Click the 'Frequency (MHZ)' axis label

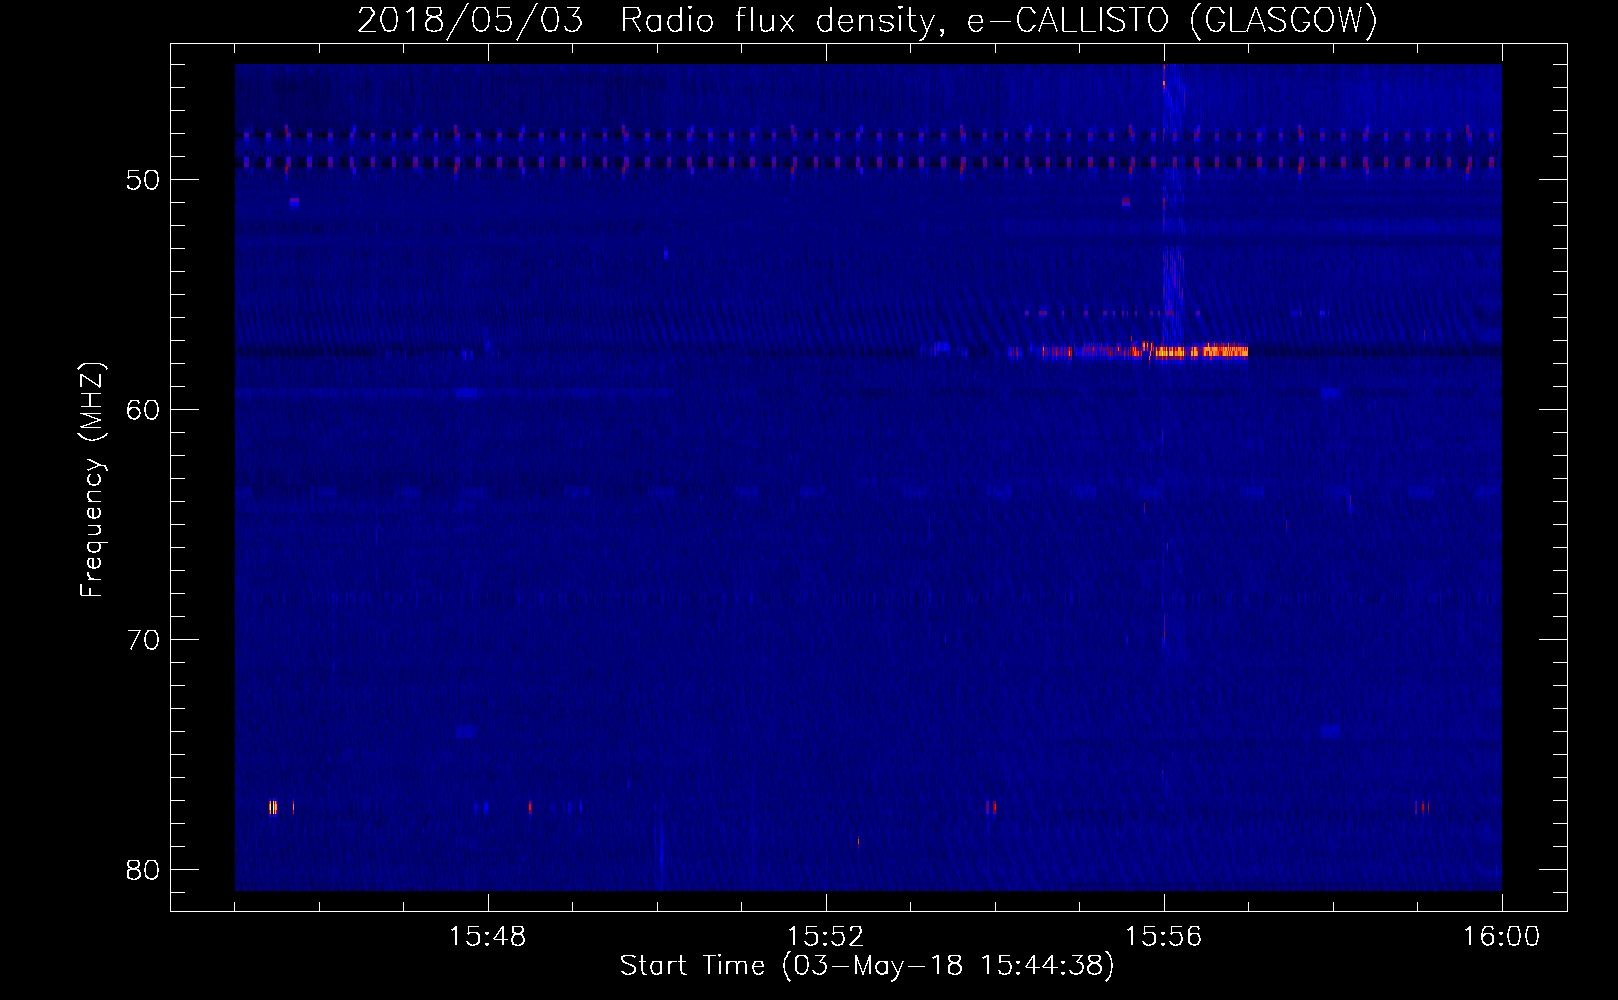pos(92,480)
